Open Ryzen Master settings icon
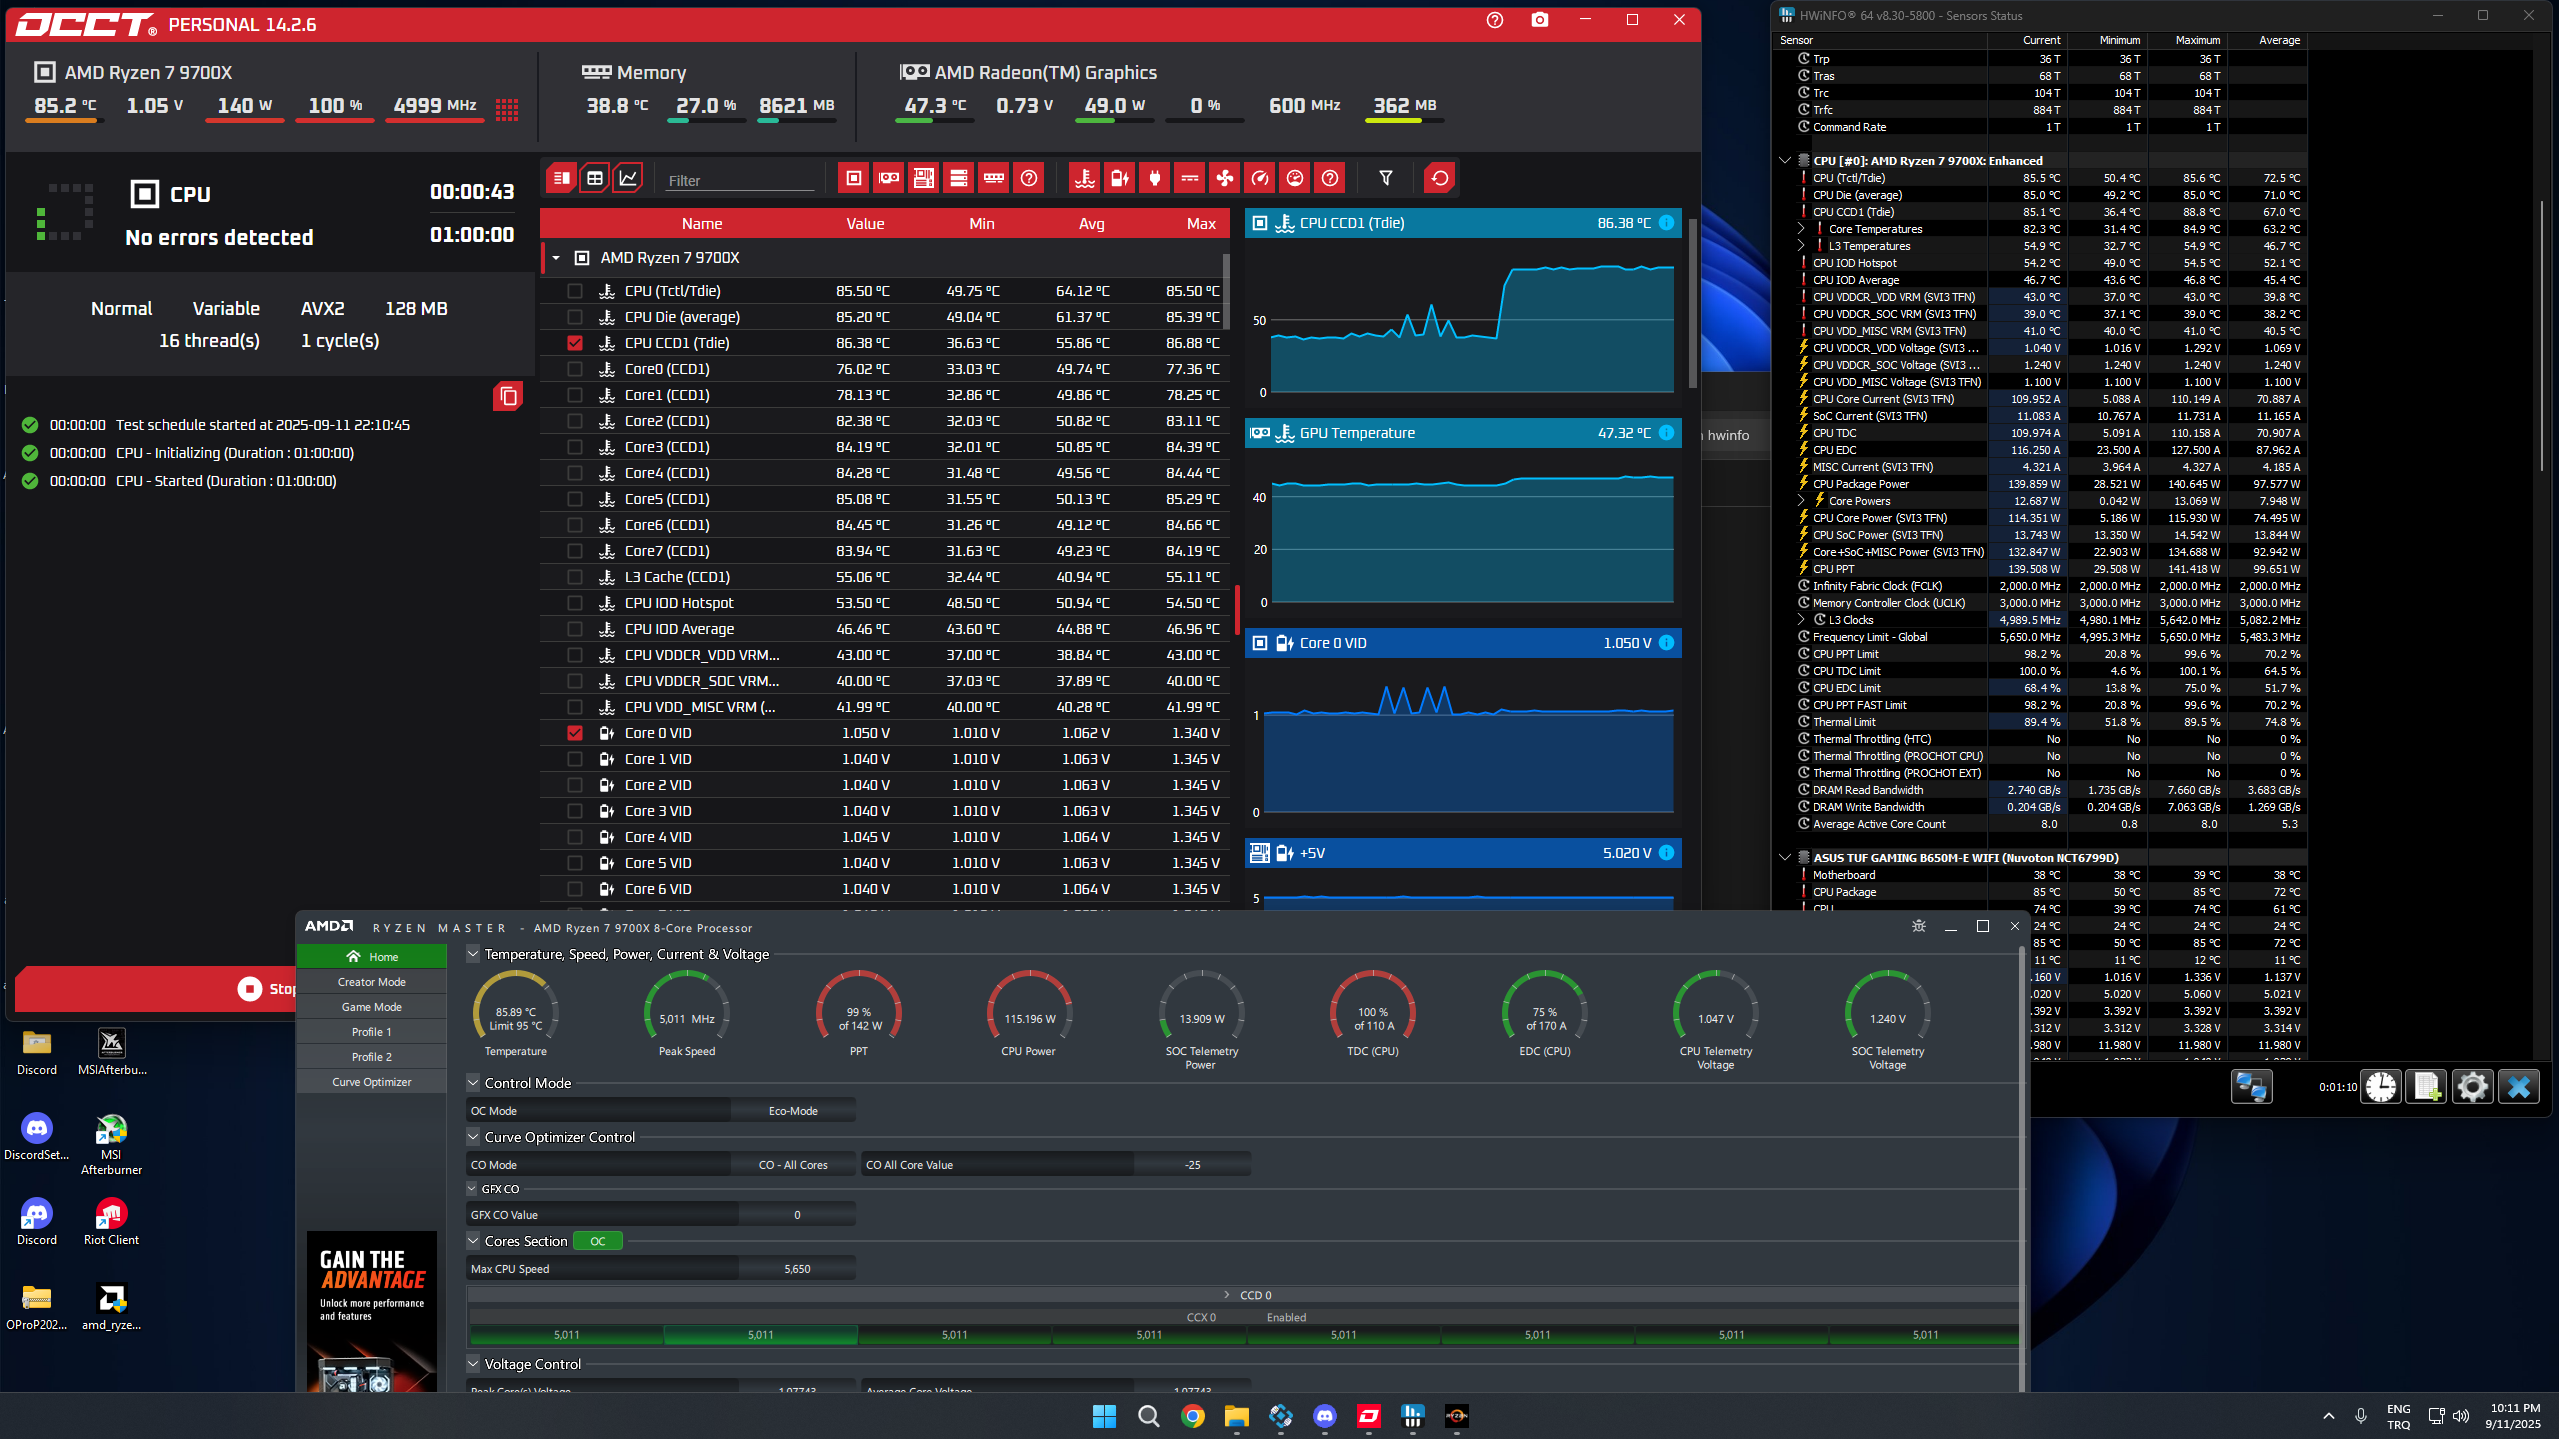 1919,926
